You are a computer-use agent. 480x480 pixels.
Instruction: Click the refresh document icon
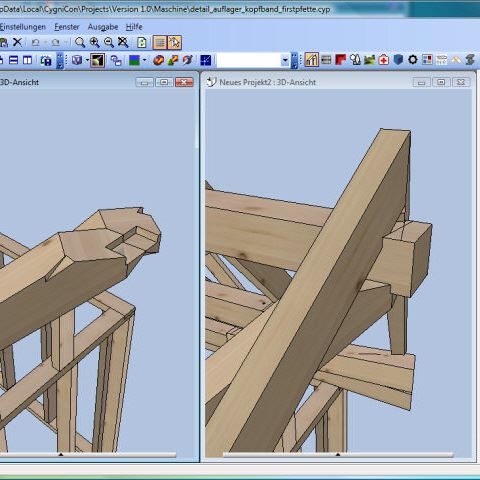pyautogui.click(x=142, y=42)
